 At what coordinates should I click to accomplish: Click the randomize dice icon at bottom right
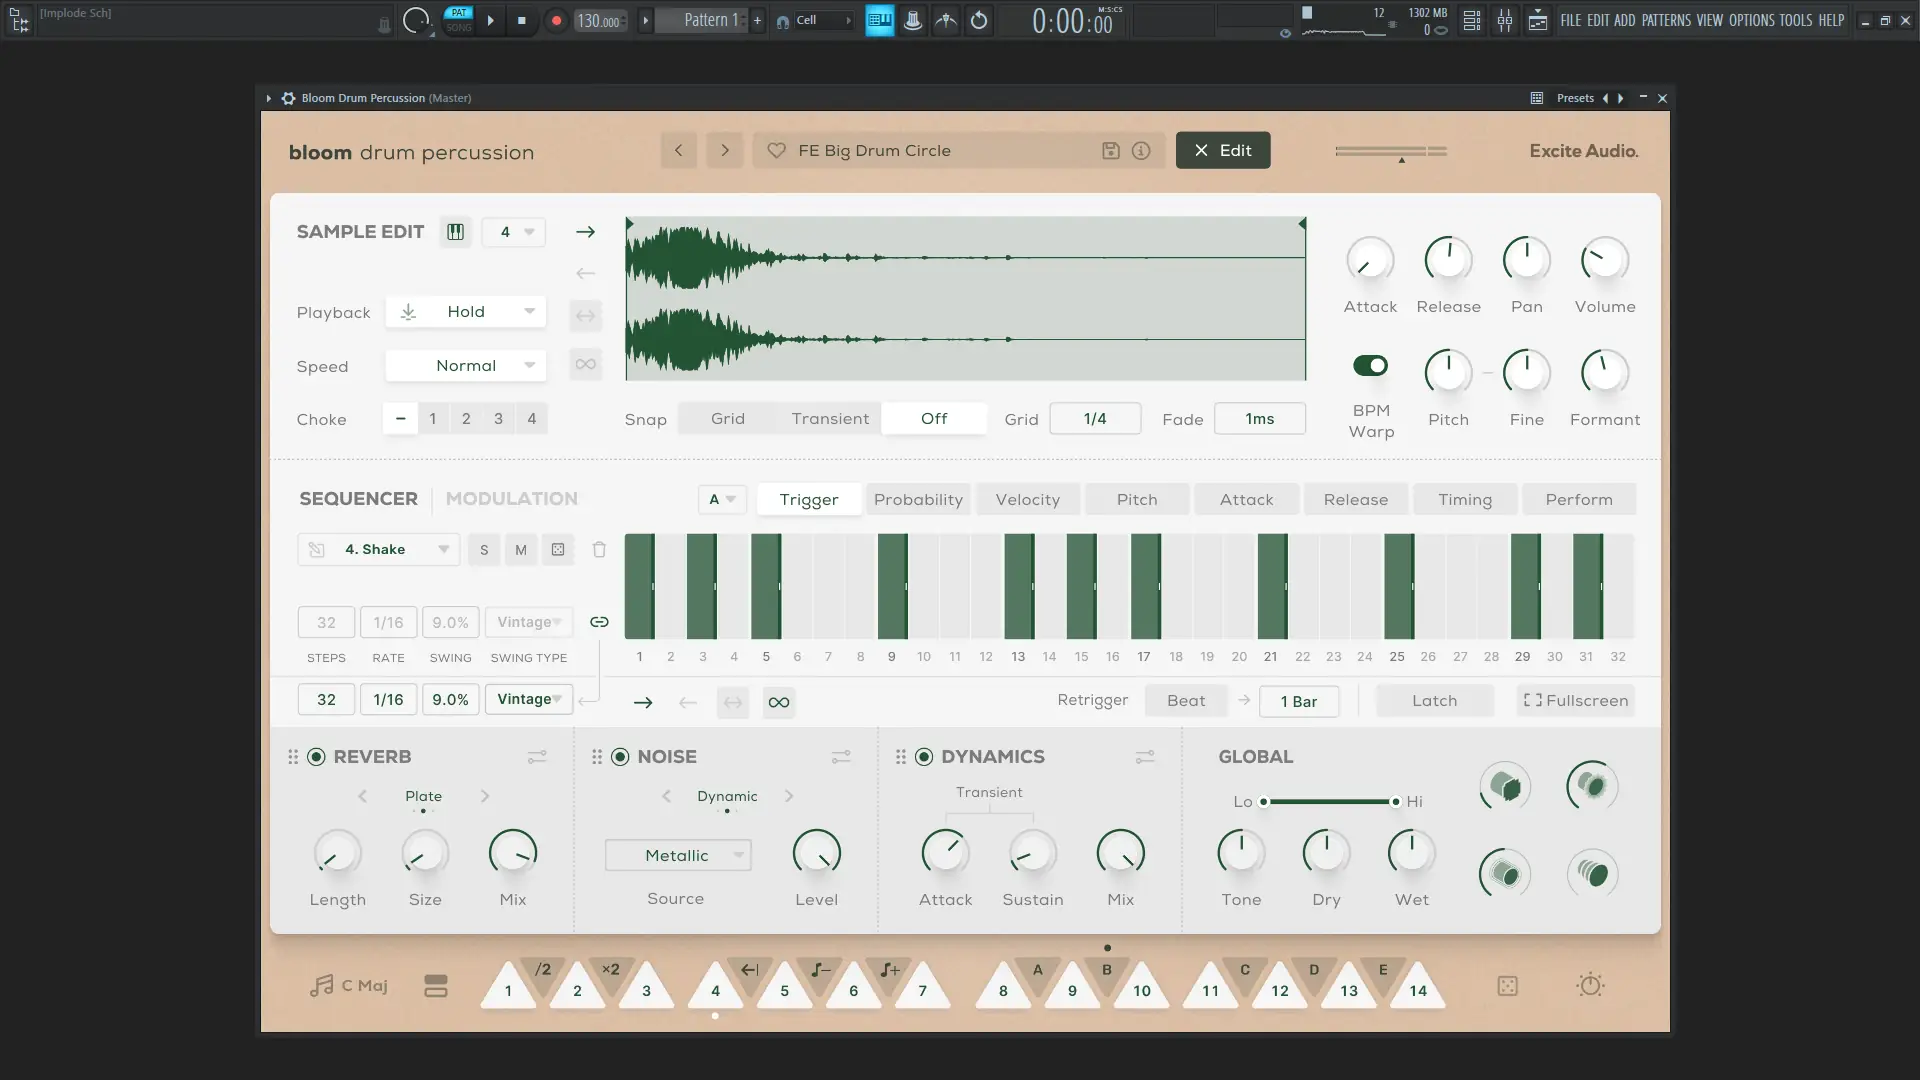1507,986
